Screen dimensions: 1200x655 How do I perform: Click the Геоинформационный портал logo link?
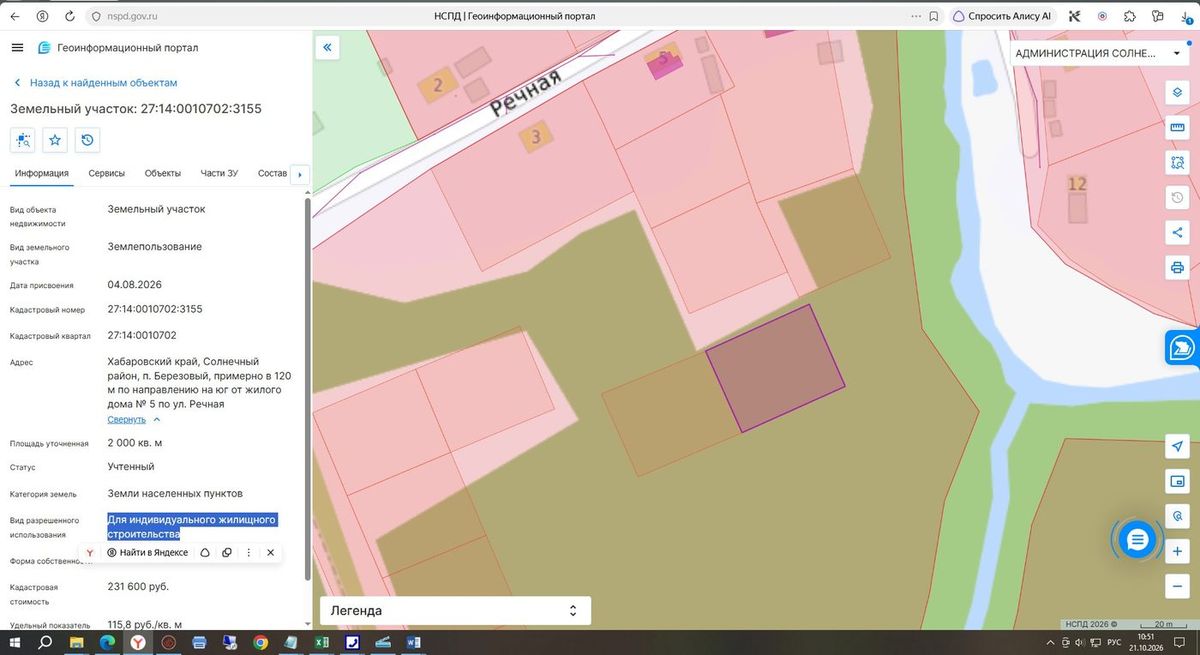point(118,48)
